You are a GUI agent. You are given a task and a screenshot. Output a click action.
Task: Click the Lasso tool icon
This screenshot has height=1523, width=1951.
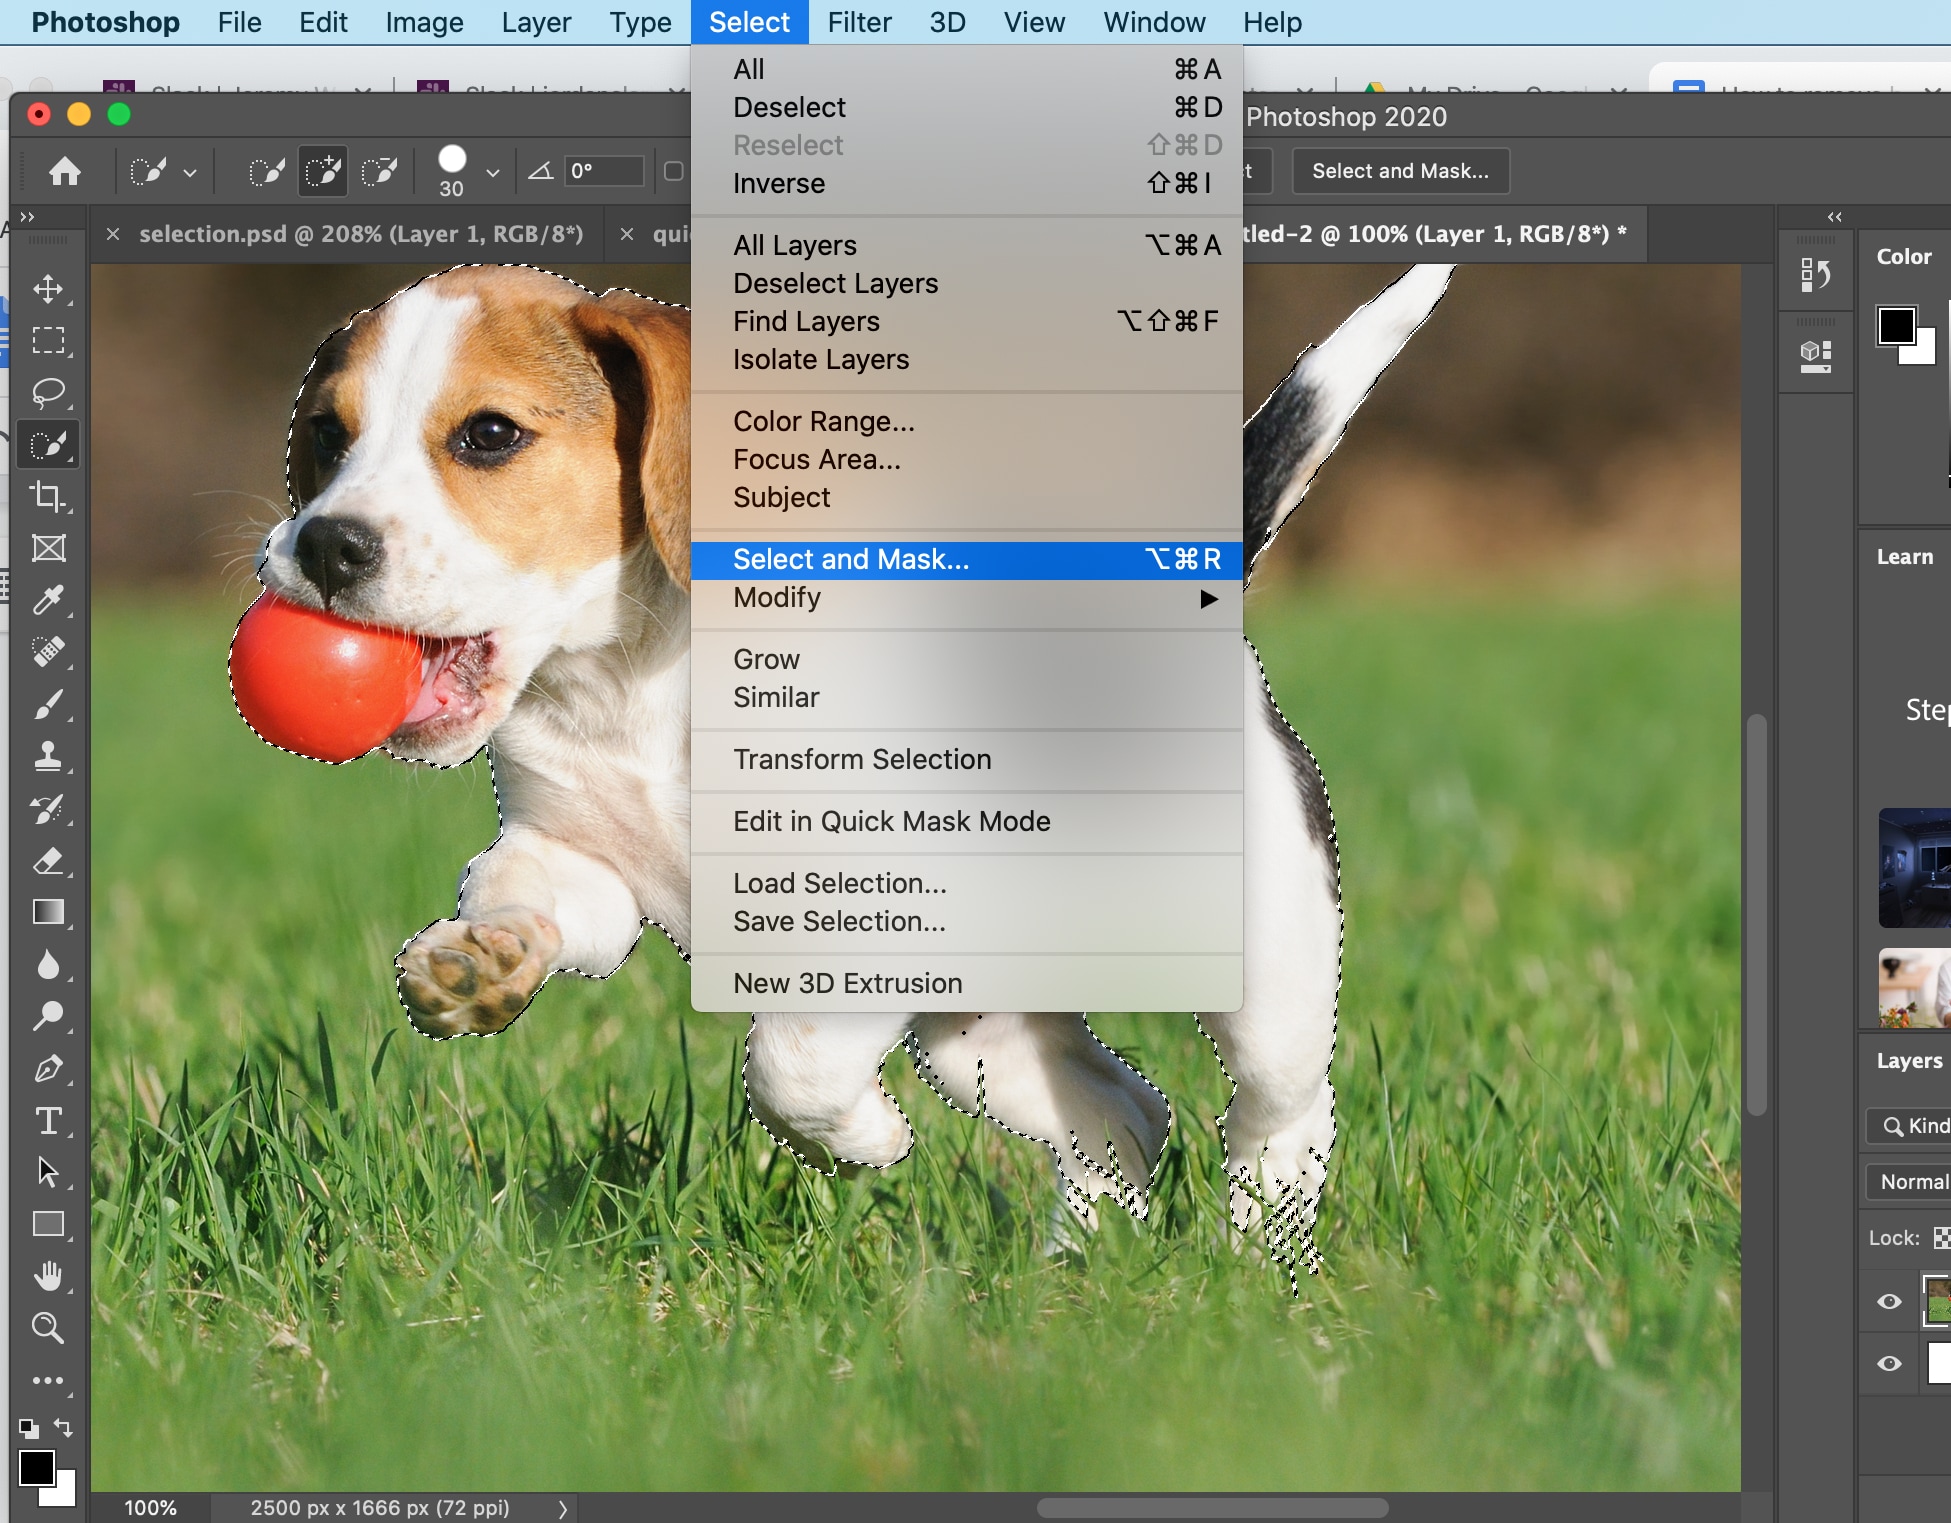[49, 388]
